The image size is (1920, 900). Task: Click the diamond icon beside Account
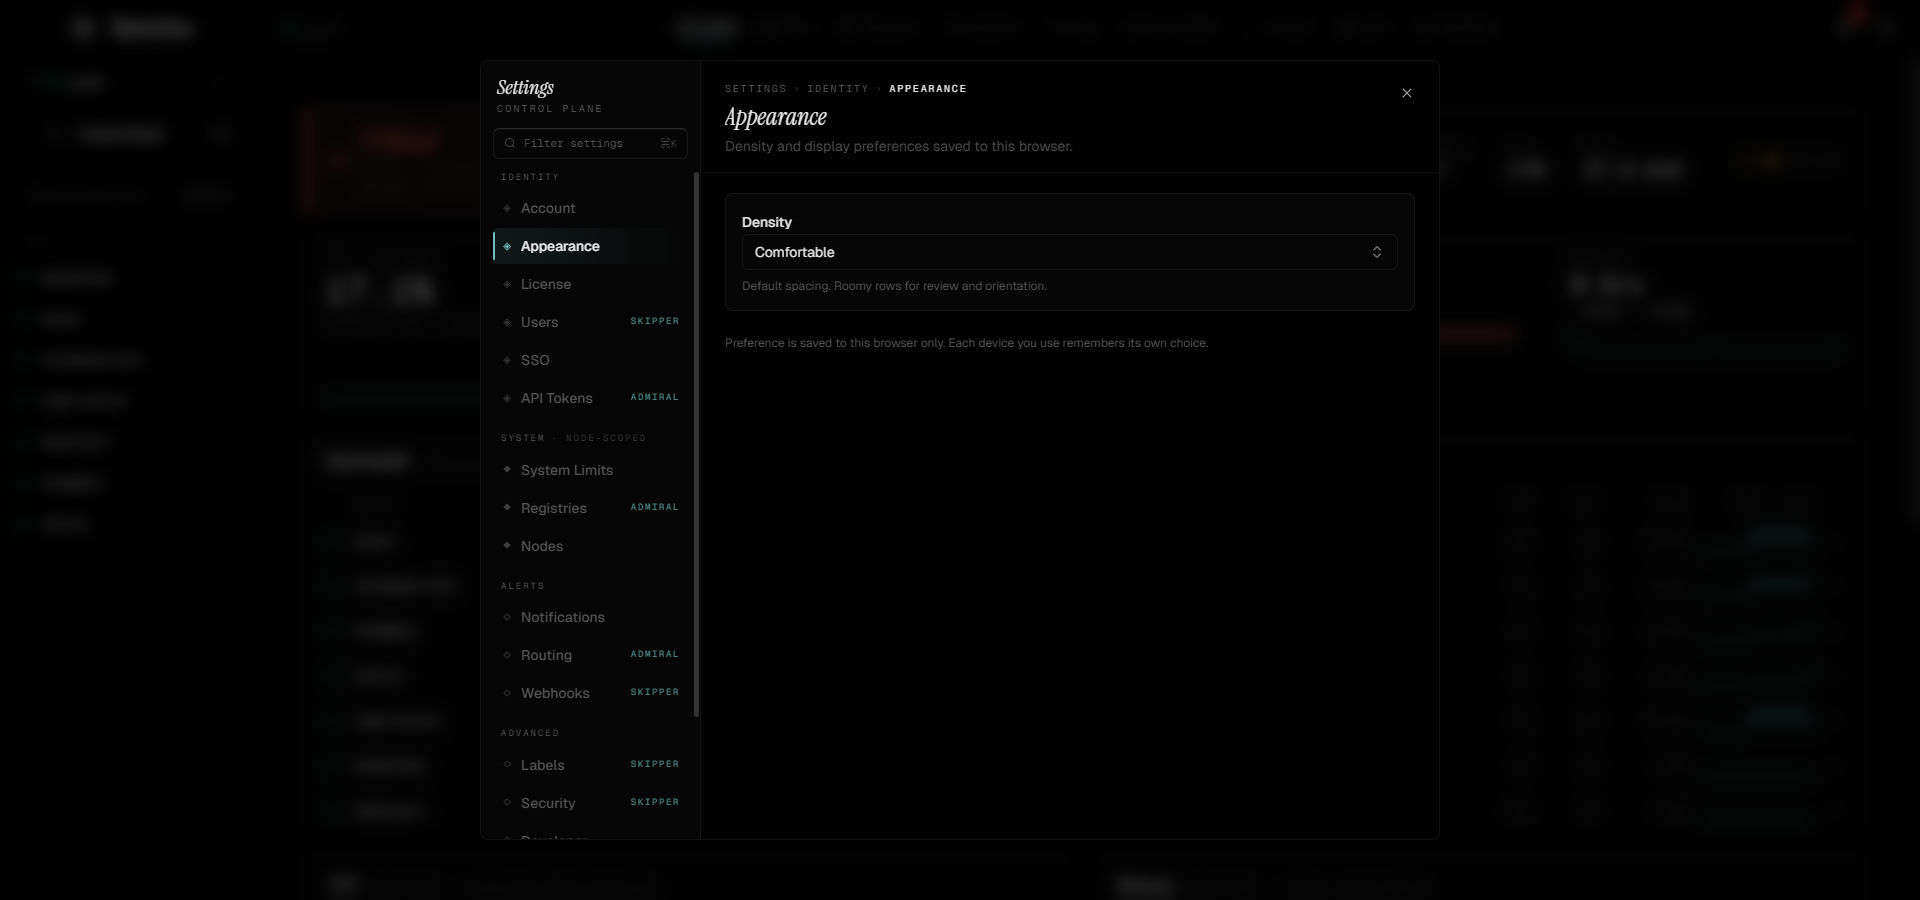point(507,208)
